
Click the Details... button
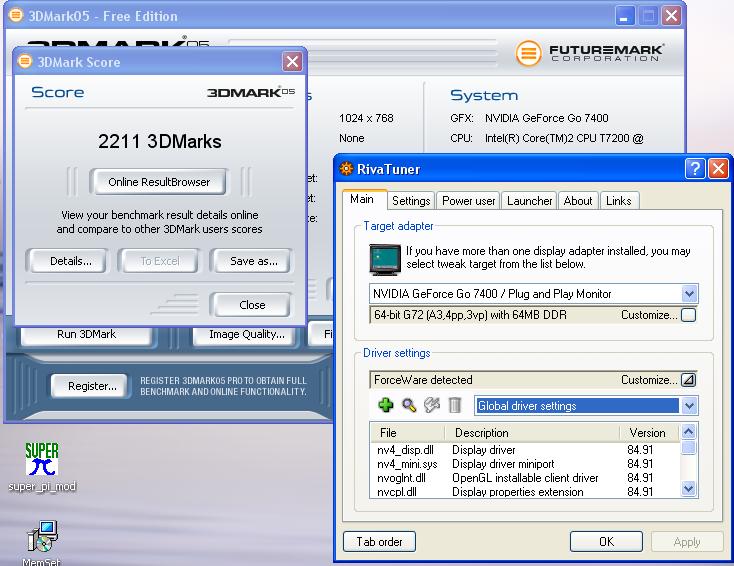click(x=71, y=261)
